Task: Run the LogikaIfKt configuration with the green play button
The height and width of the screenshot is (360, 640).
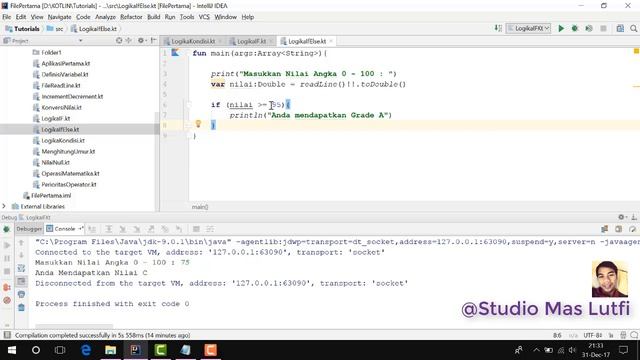Action: click(x=561, y=29)
